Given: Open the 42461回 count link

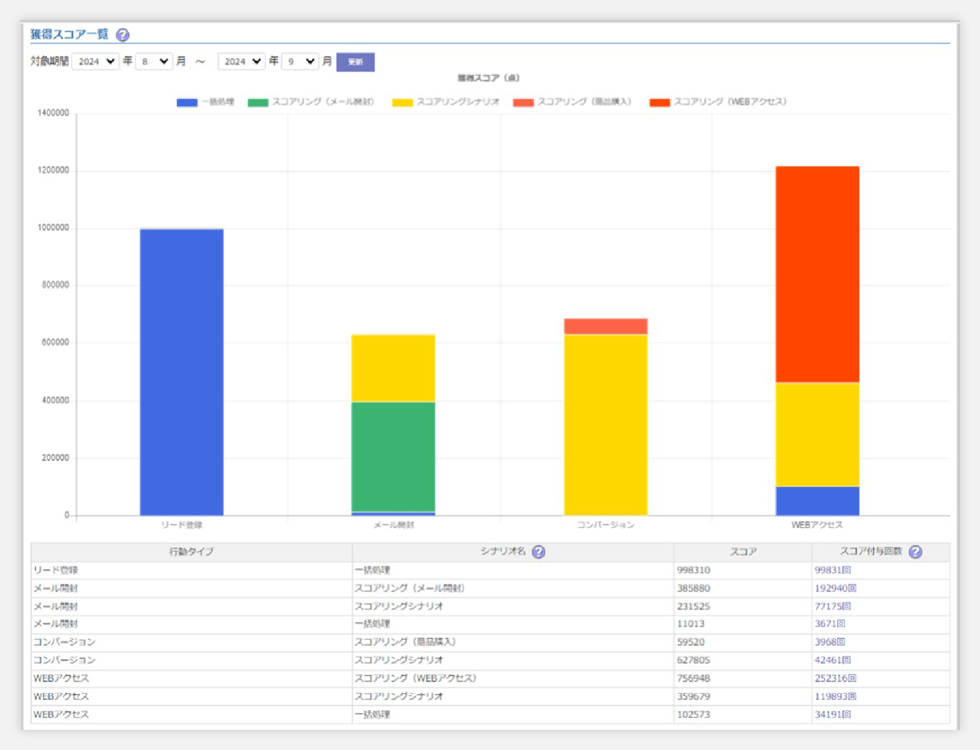Looking at the screenshot, I should (832, 660).
